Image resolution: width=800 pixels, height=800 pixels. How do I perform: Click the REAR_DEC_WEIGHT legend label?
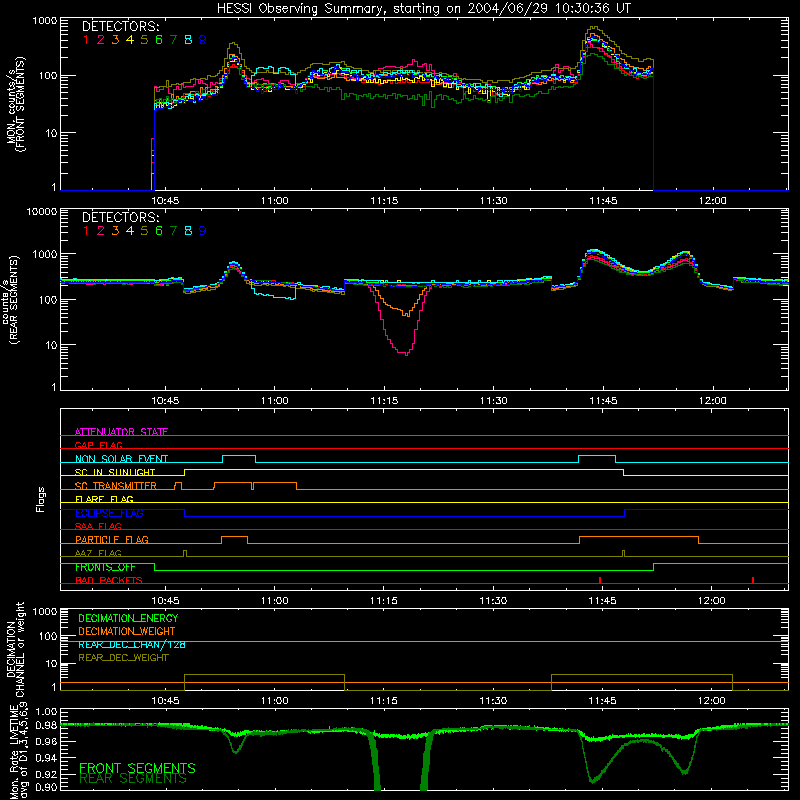pos(123,658)
